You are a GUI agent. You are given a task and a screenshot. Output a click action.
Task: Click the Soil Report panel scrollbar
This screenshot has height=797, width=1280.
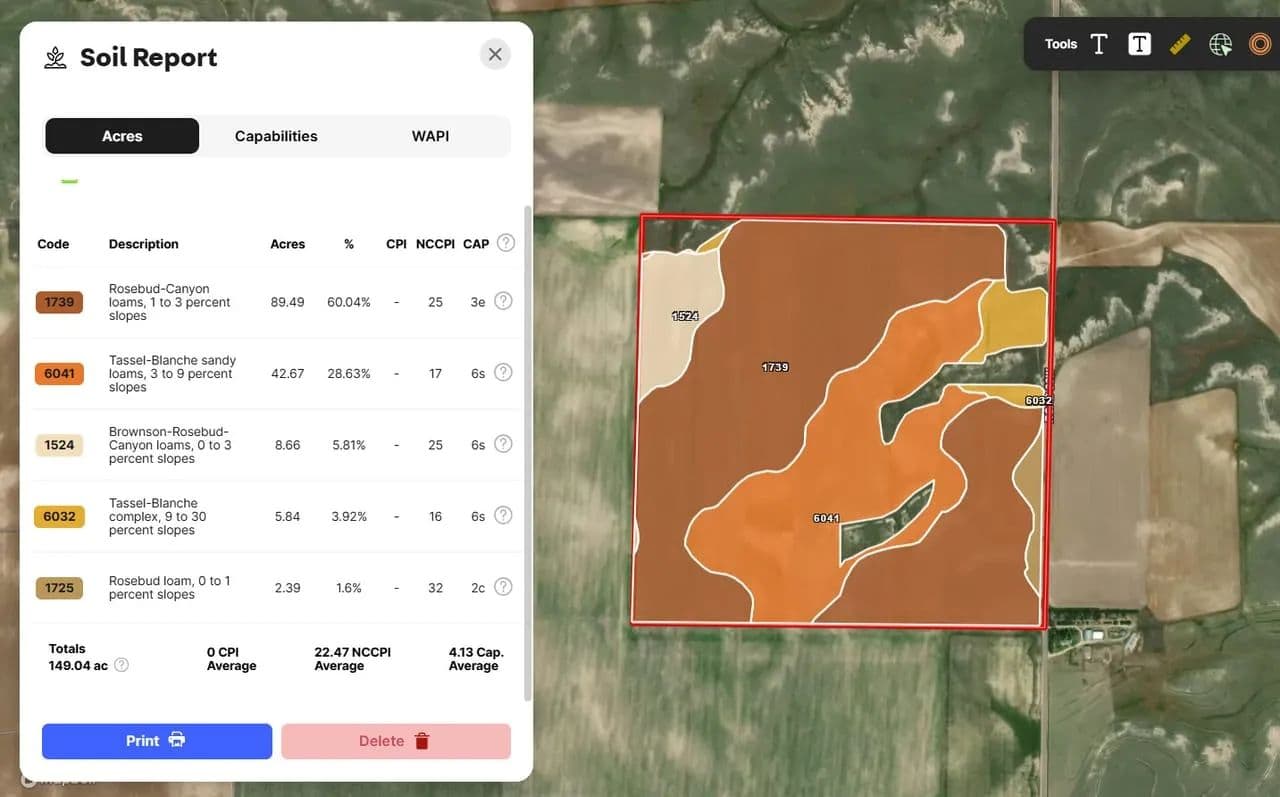tap(528, 450)
